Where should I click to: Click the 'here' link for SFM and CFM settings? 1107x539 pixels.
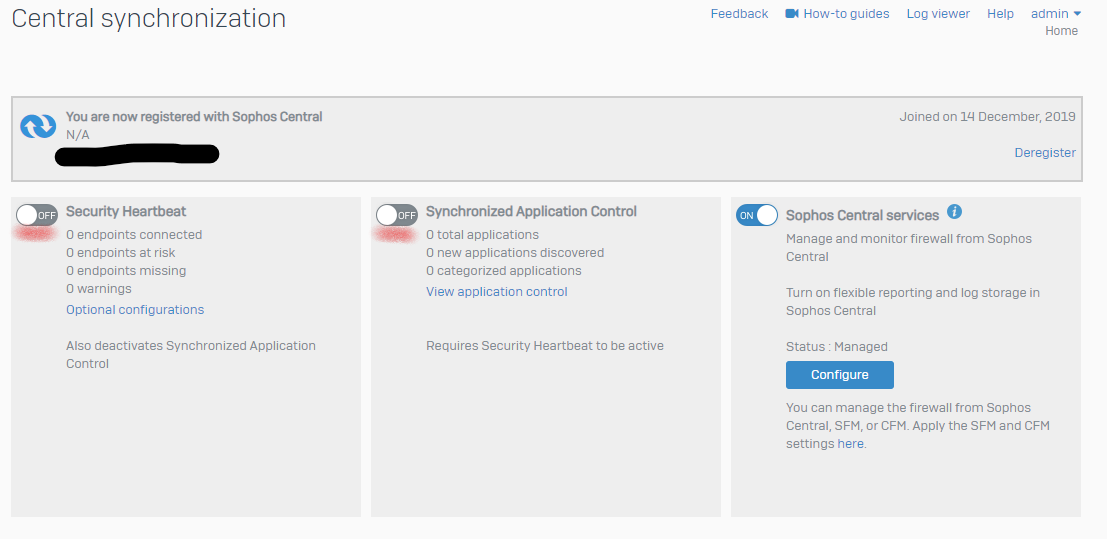coord(850,444)
